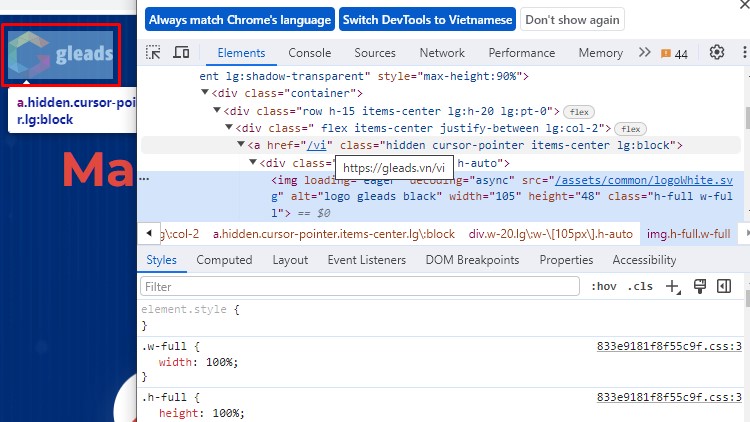Open DevTools settings gear
750x422 pixels.
tap(717, 52)
